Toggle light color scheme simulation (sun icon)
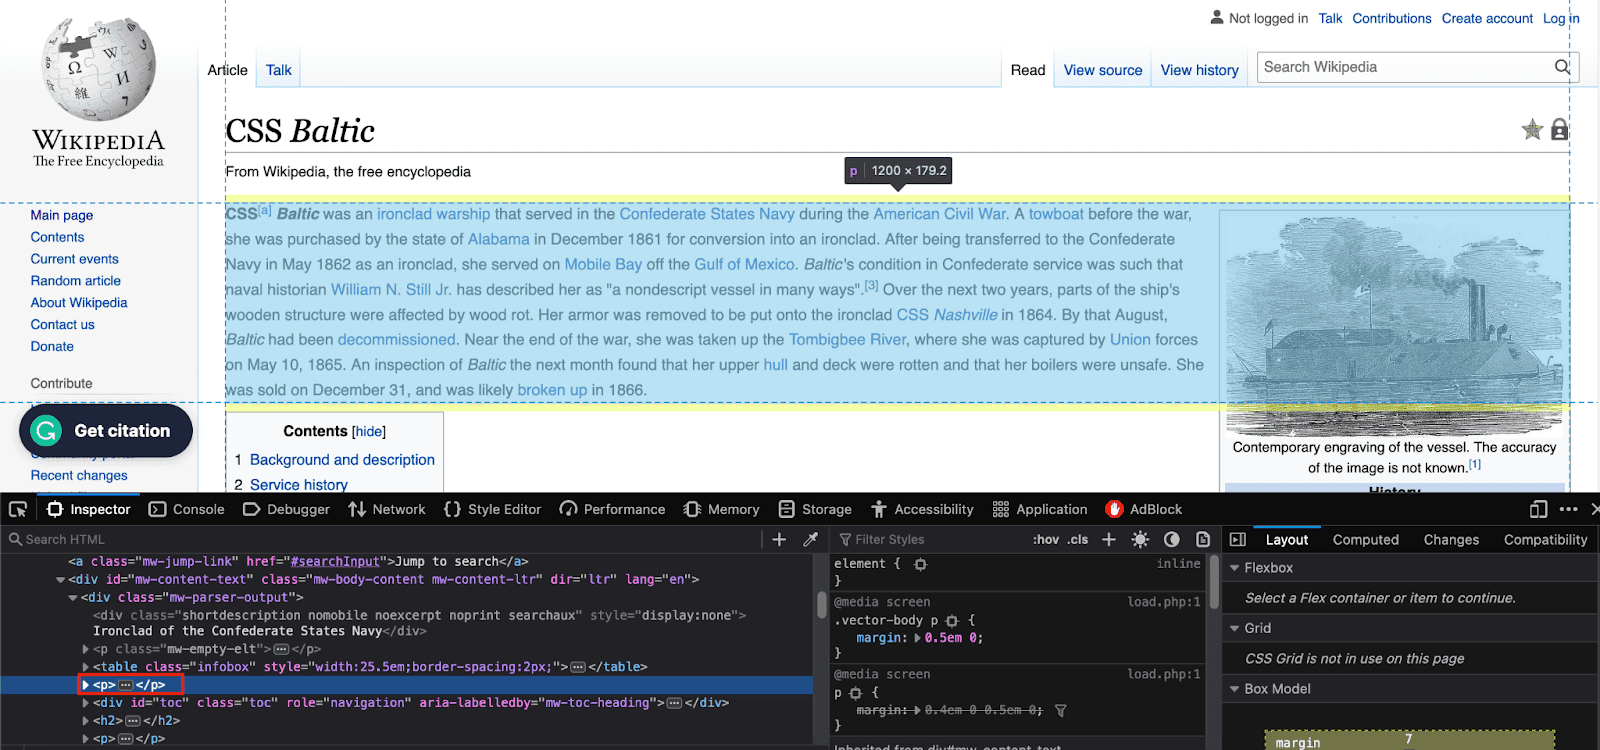The width and height of the screenshot is (1600, 750). [x=1140, y=539]
